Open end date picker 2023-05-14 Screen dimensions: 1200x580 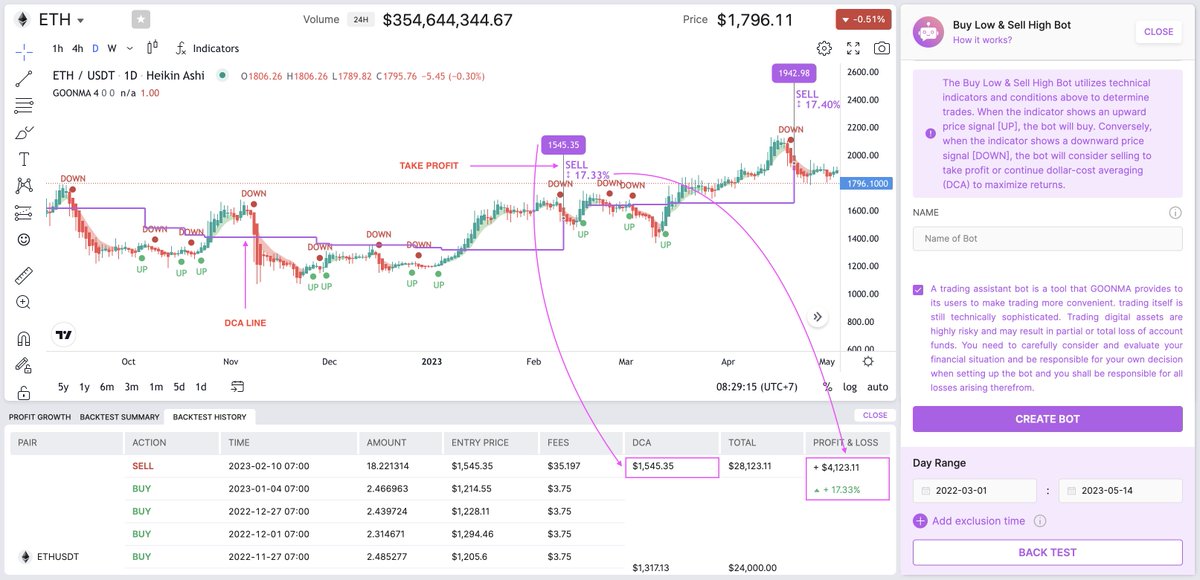click(1120, 491)
